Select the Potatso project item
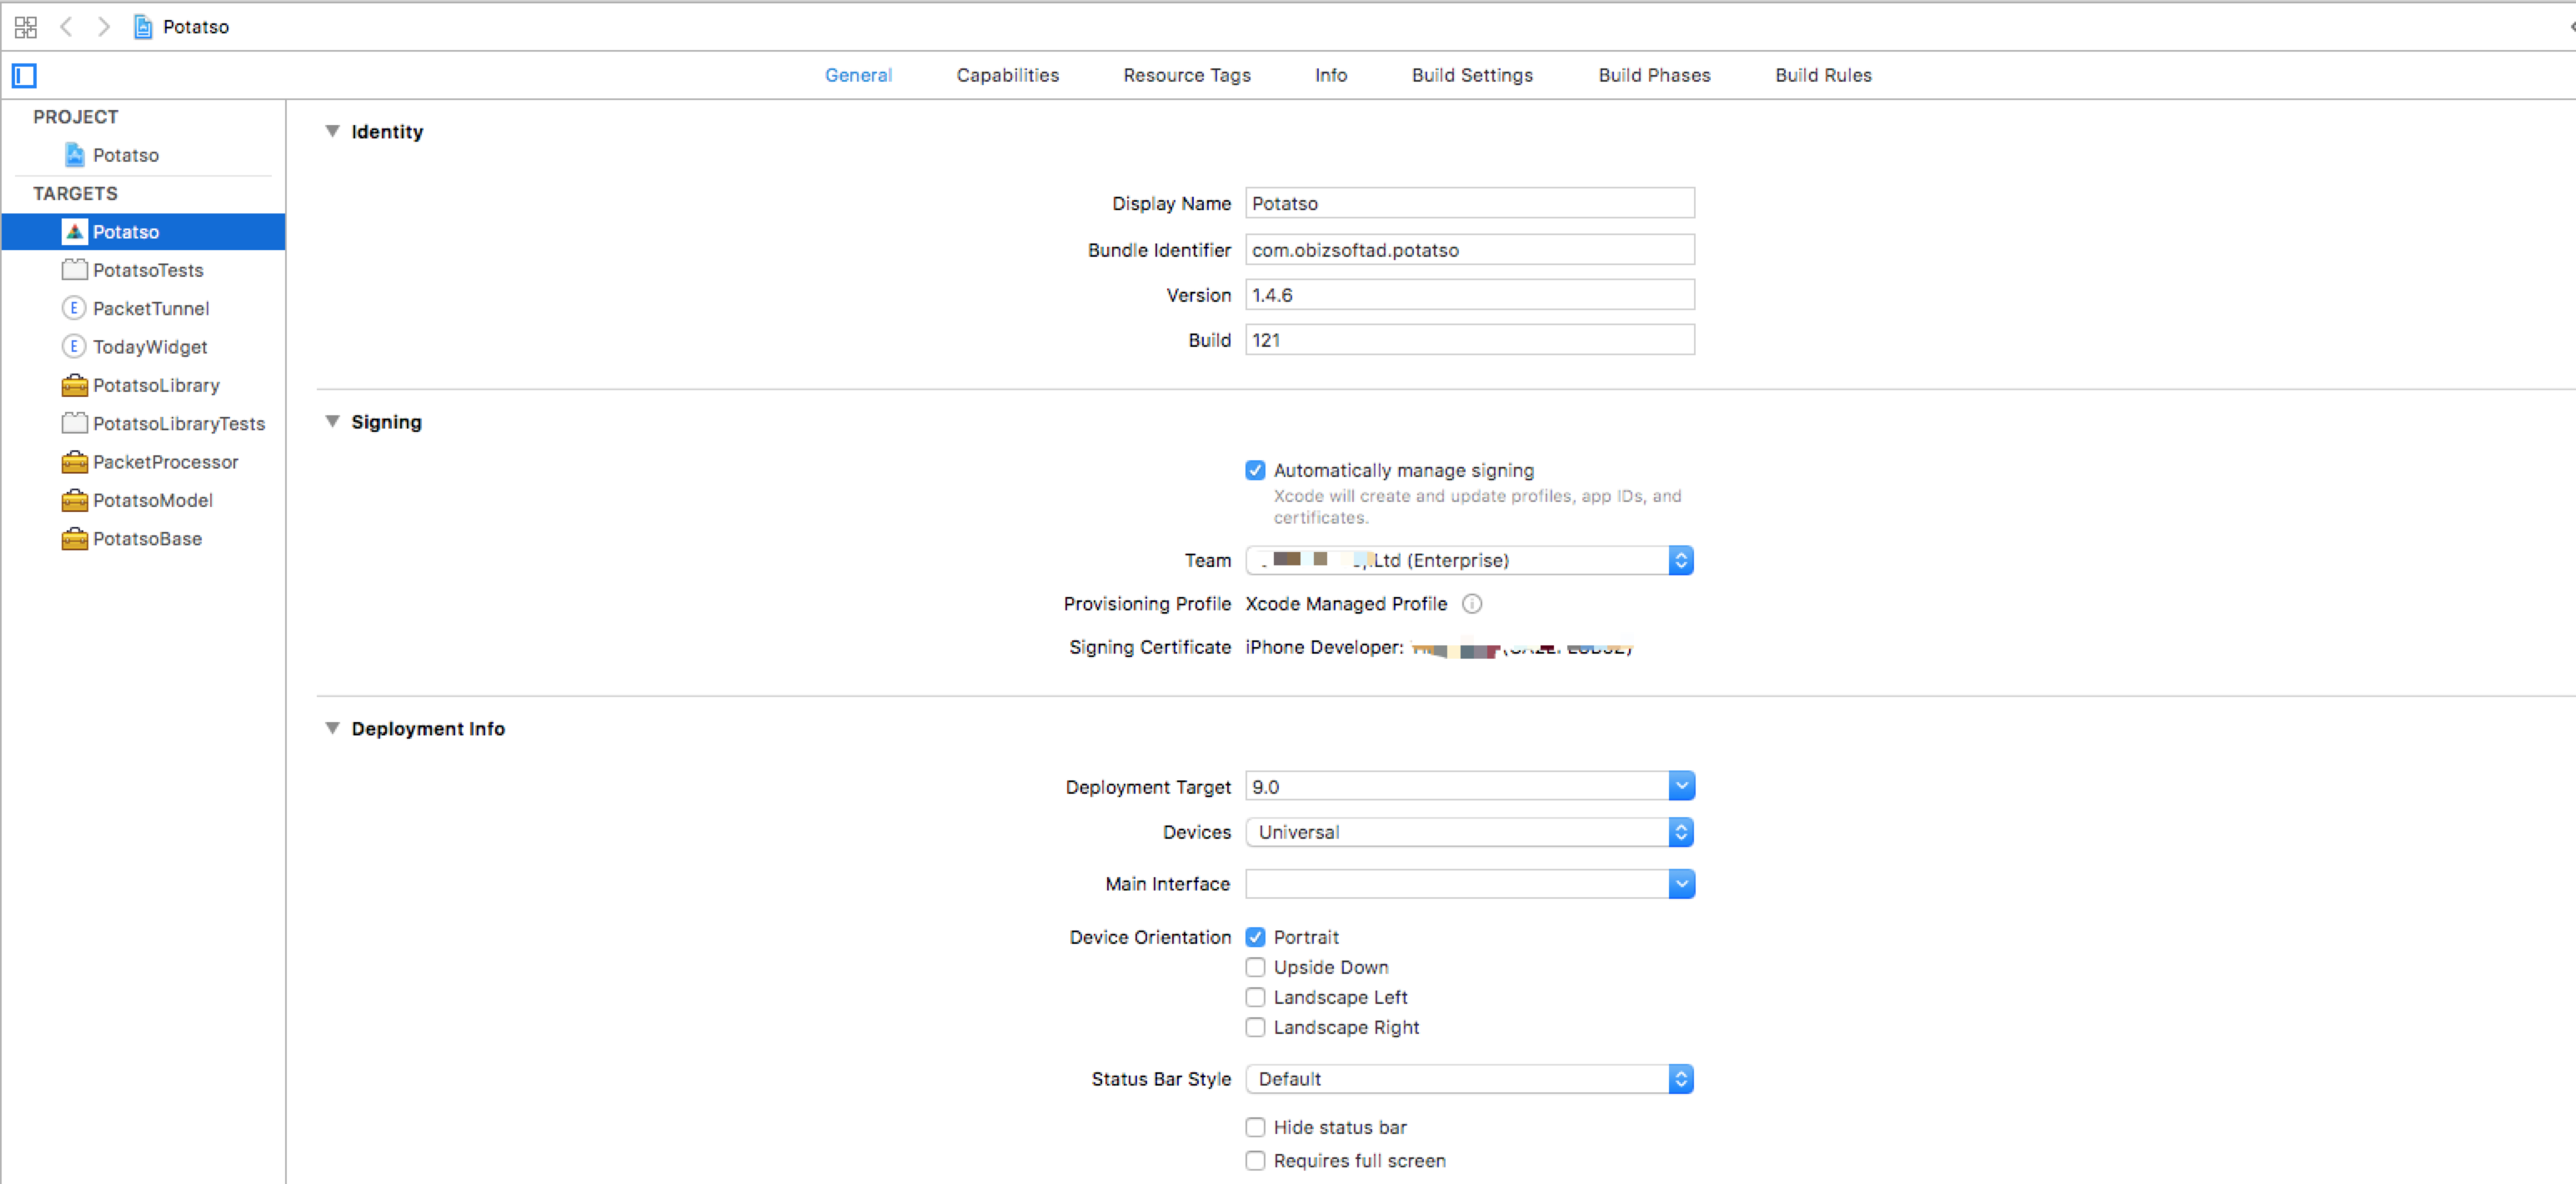The height and width of the screenshot is (1184, 2576). click(x=125, y=156)
